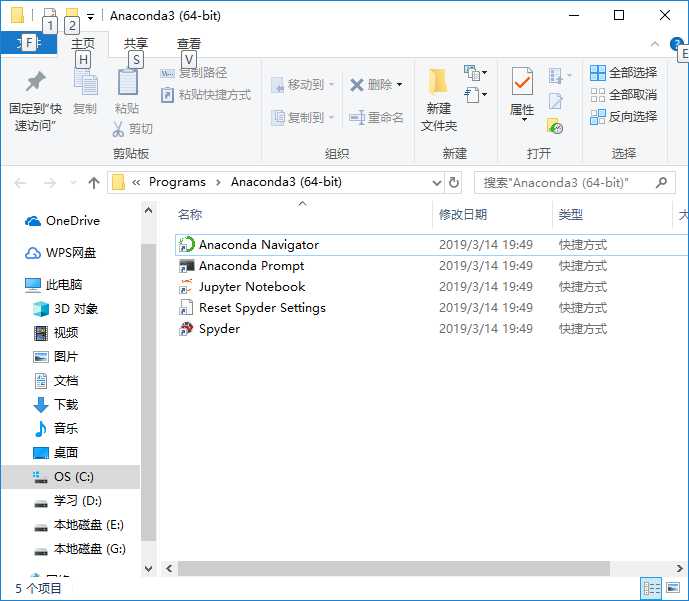Open Documents (文档) folder

click(56, 380)
